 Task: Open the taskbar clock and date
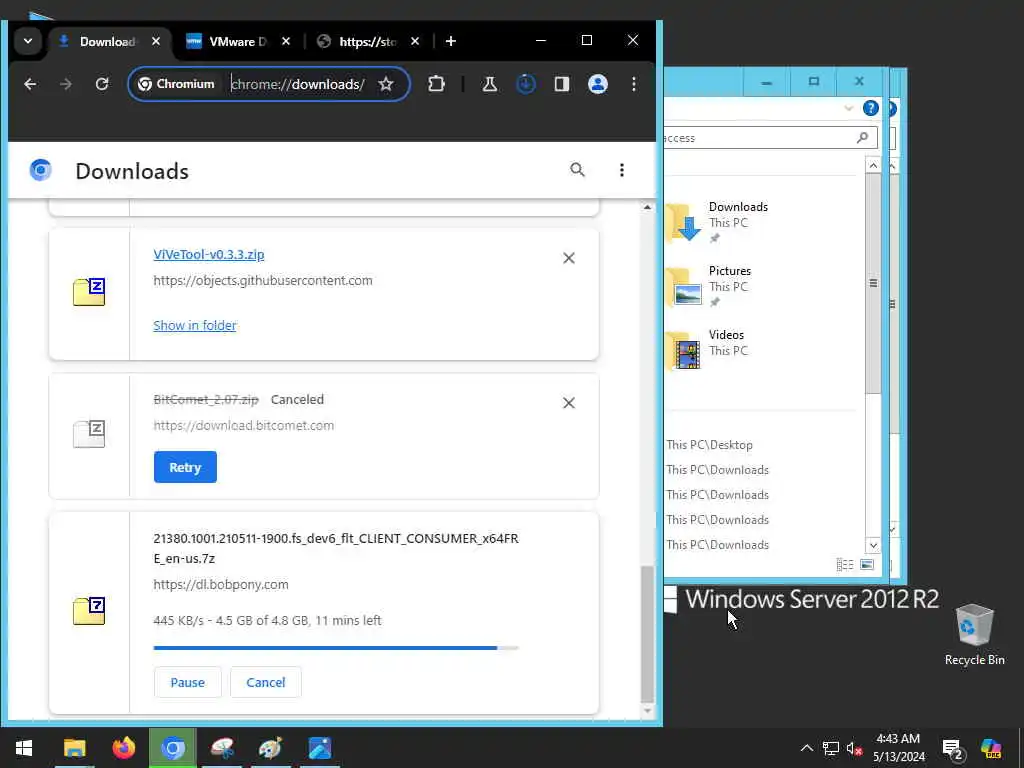pos(899,748)
